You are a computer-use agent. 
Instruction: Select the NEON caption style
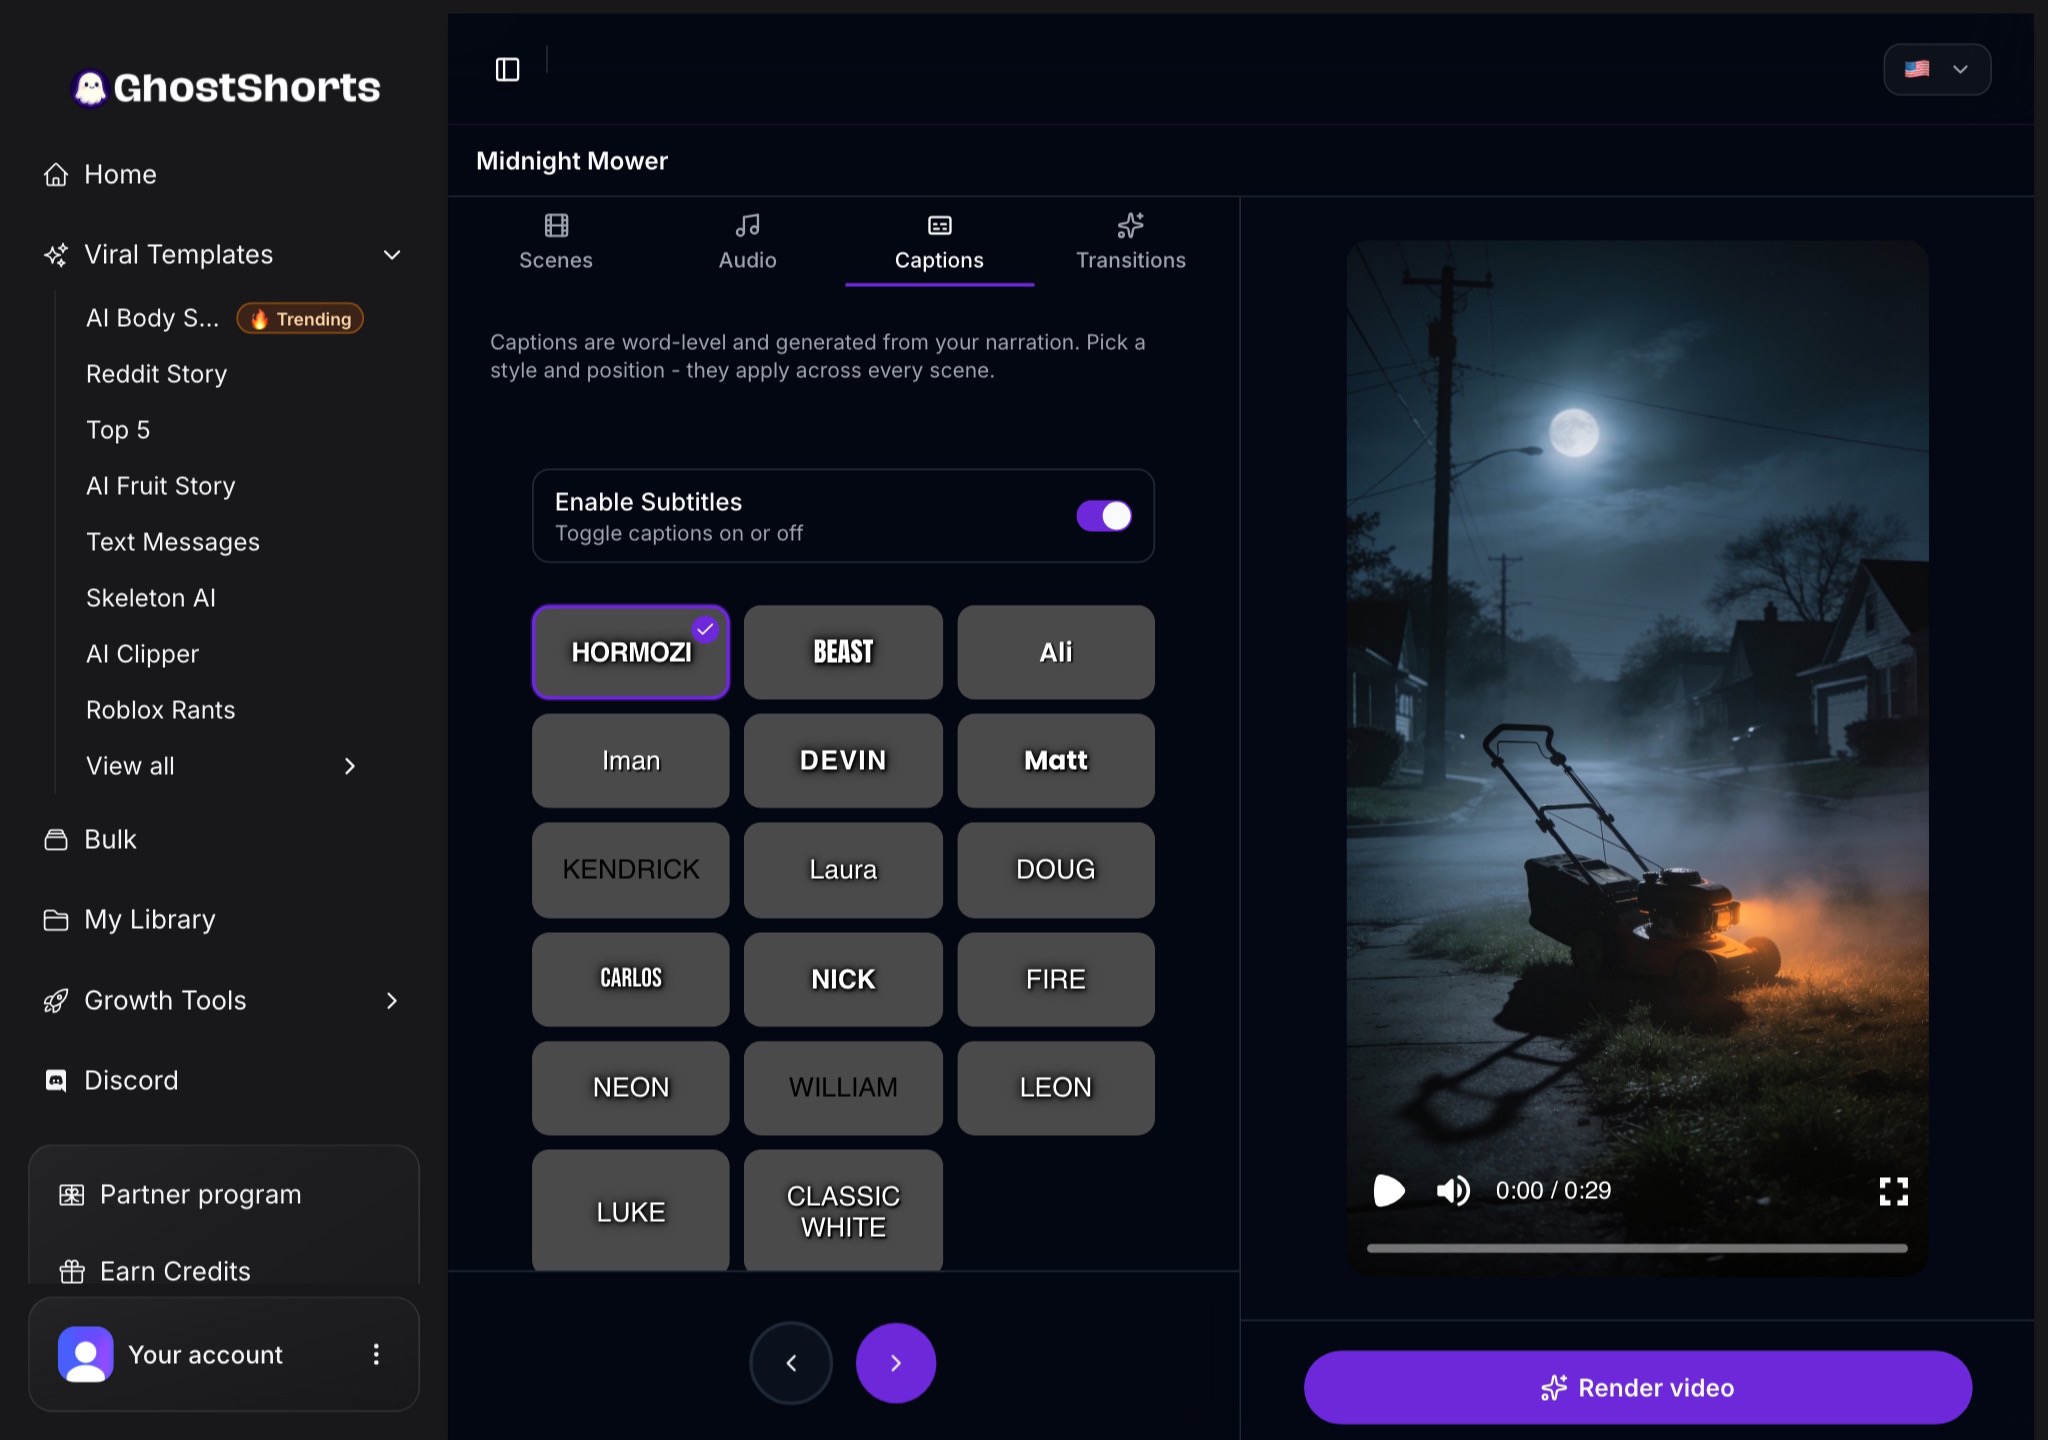coord(631,1087)
